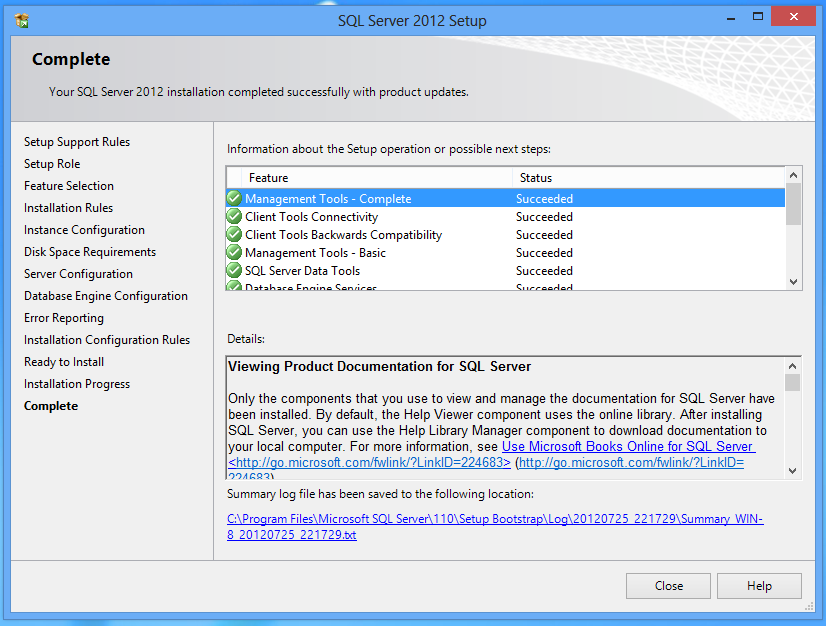Select the SQL Server Data Tools row
The width and height of the screenshot is (826, 626).
[x=506, y=271]
